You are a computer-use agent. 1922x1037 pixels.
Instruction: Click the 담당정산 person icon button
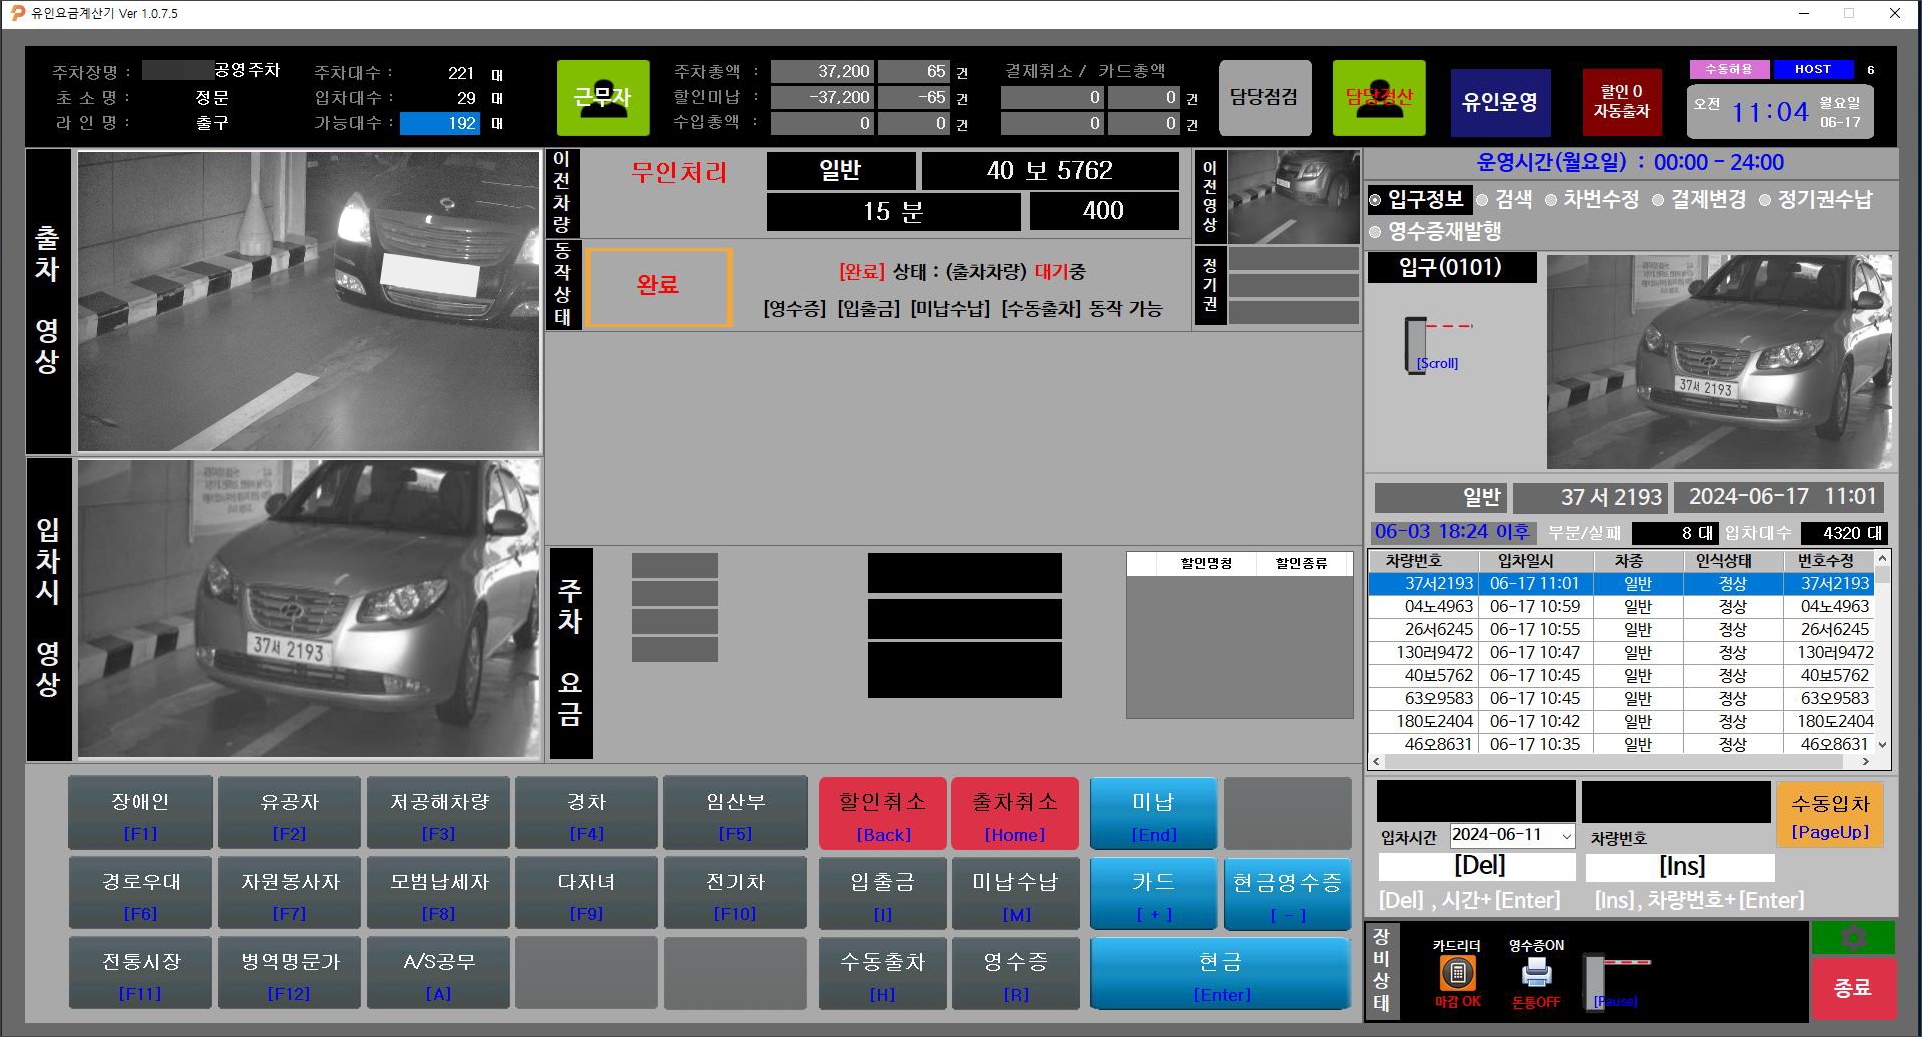[1379, 98]
